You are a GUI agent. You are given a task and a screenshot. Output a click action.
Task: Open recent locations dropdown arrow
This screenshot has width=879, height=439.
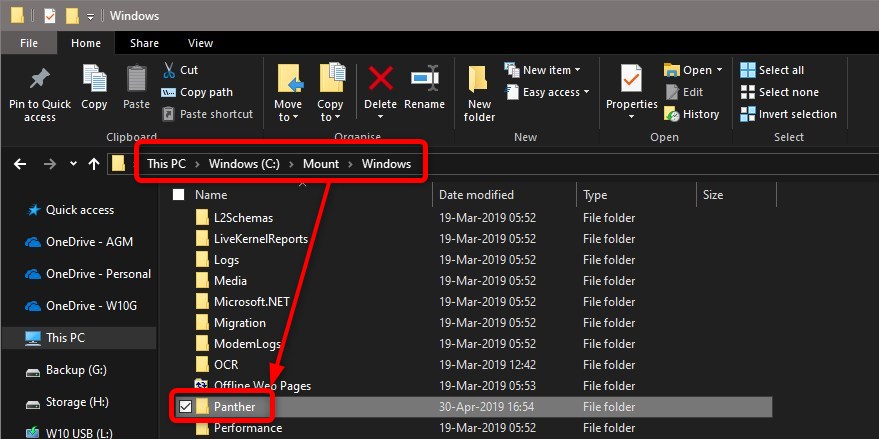(73, 164)
